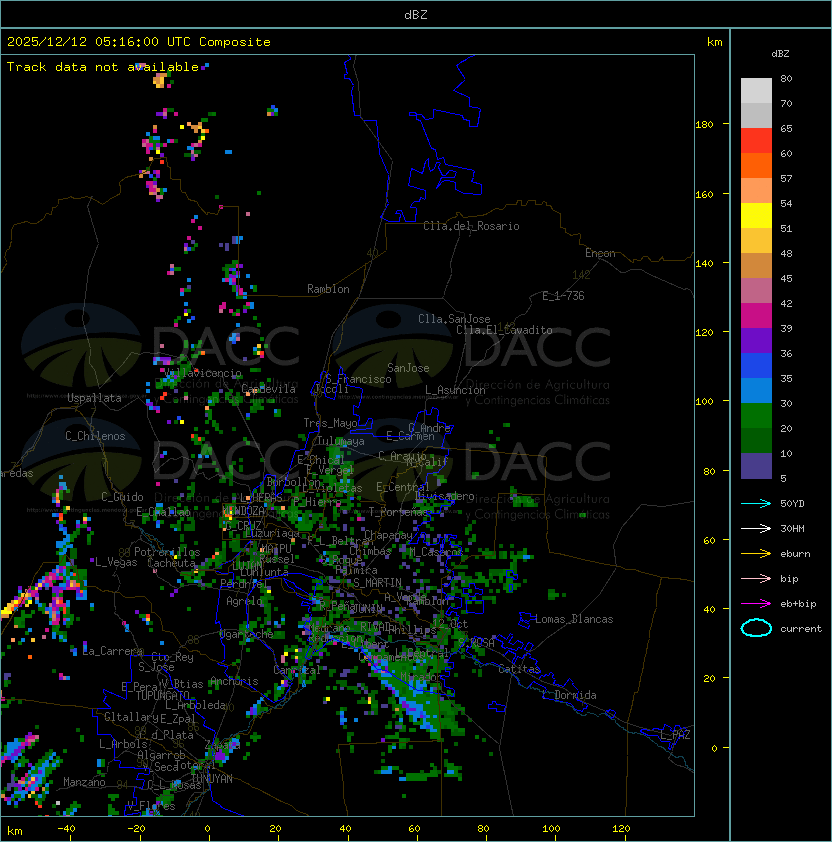
Task: Click the '30HM' legend label
Action: point(792,528)
